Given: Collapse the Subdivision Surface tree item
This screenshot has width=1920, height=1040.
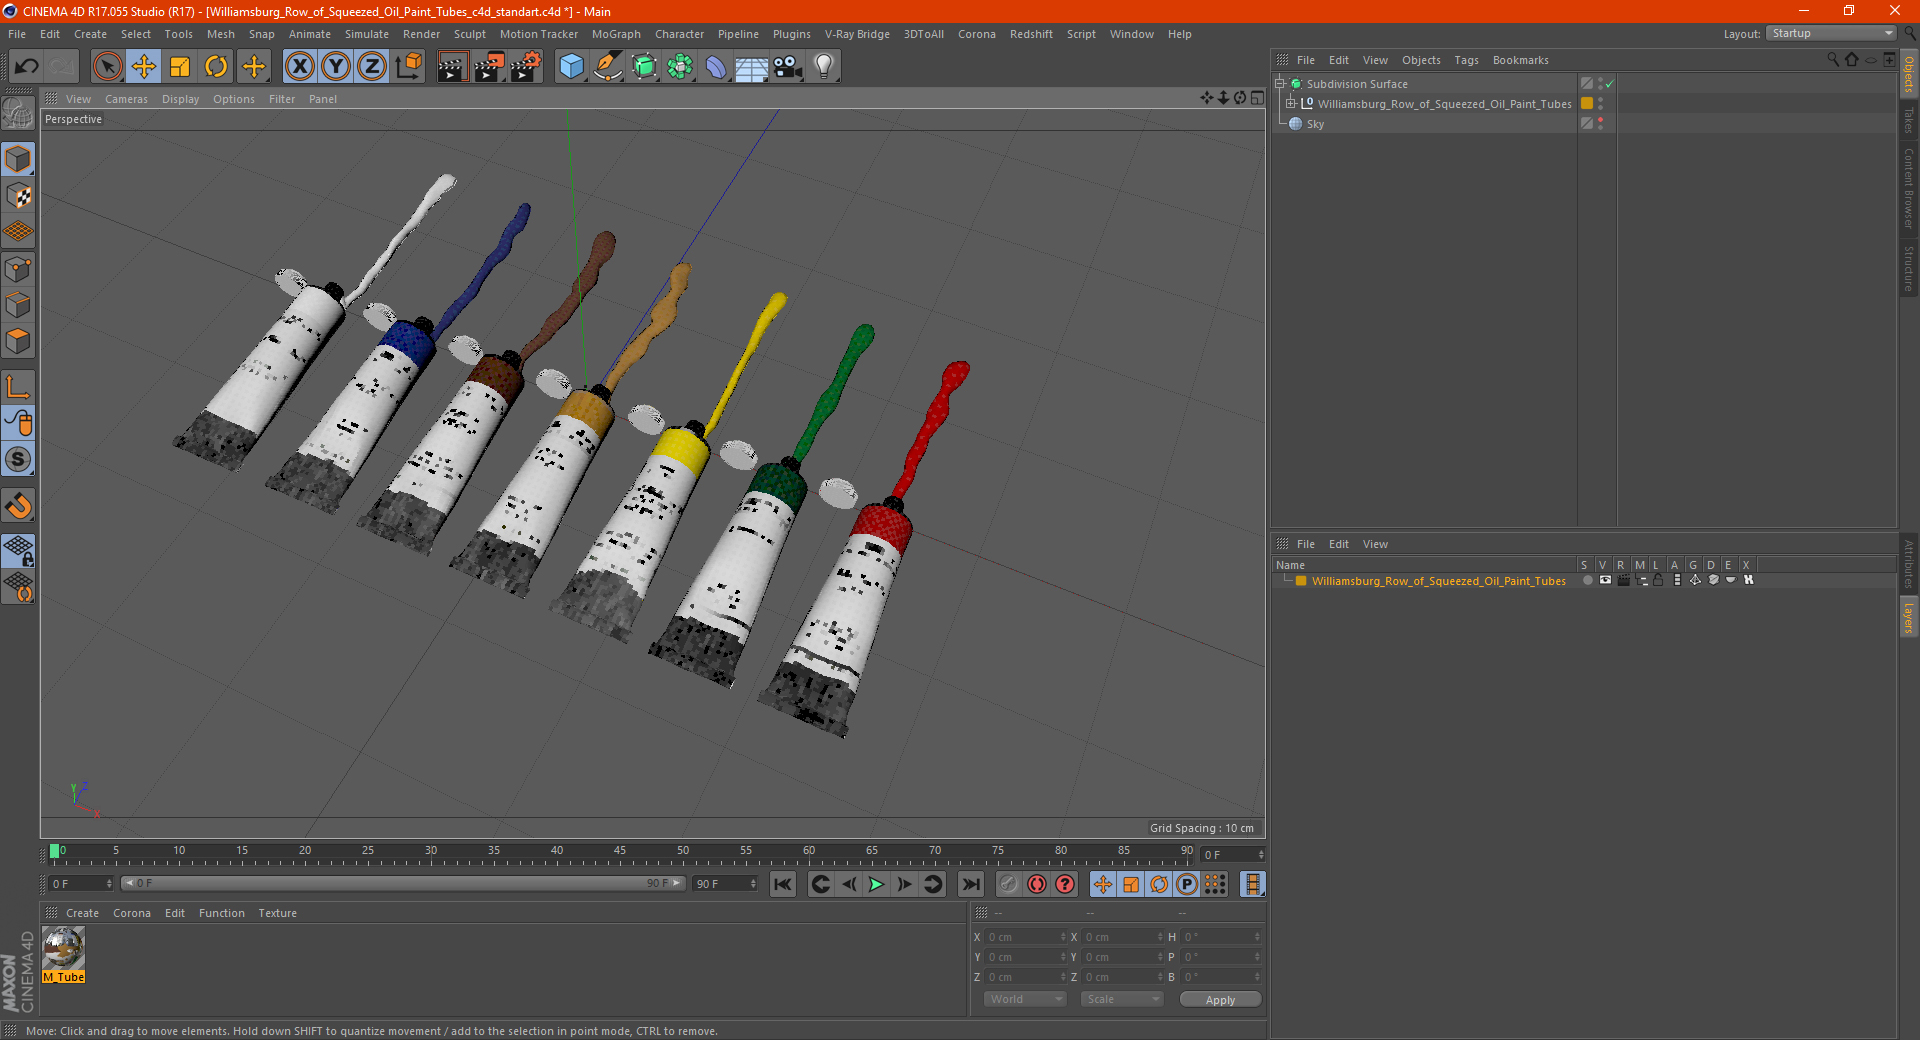Looking at the screenshot, I should click(x=1280, y=84).
